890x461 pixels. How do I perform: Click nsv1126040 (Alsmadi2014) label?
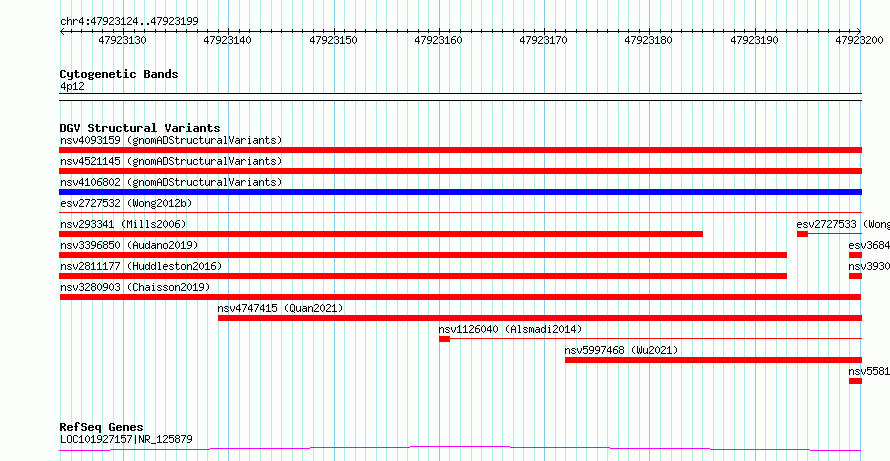pos(510,329)
